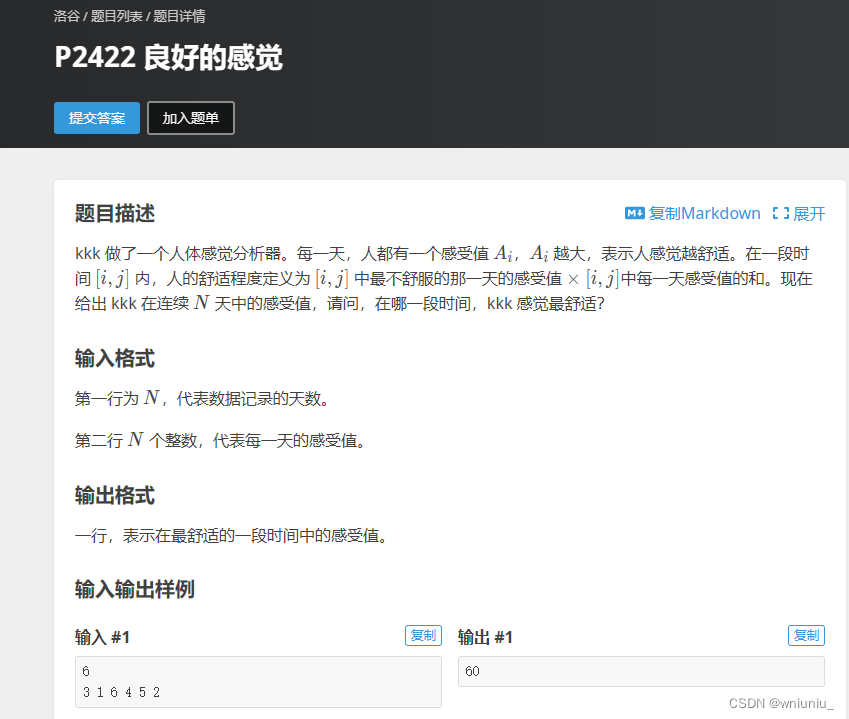
Task: Click the 输入输出样例 heading
Action: 135,589
